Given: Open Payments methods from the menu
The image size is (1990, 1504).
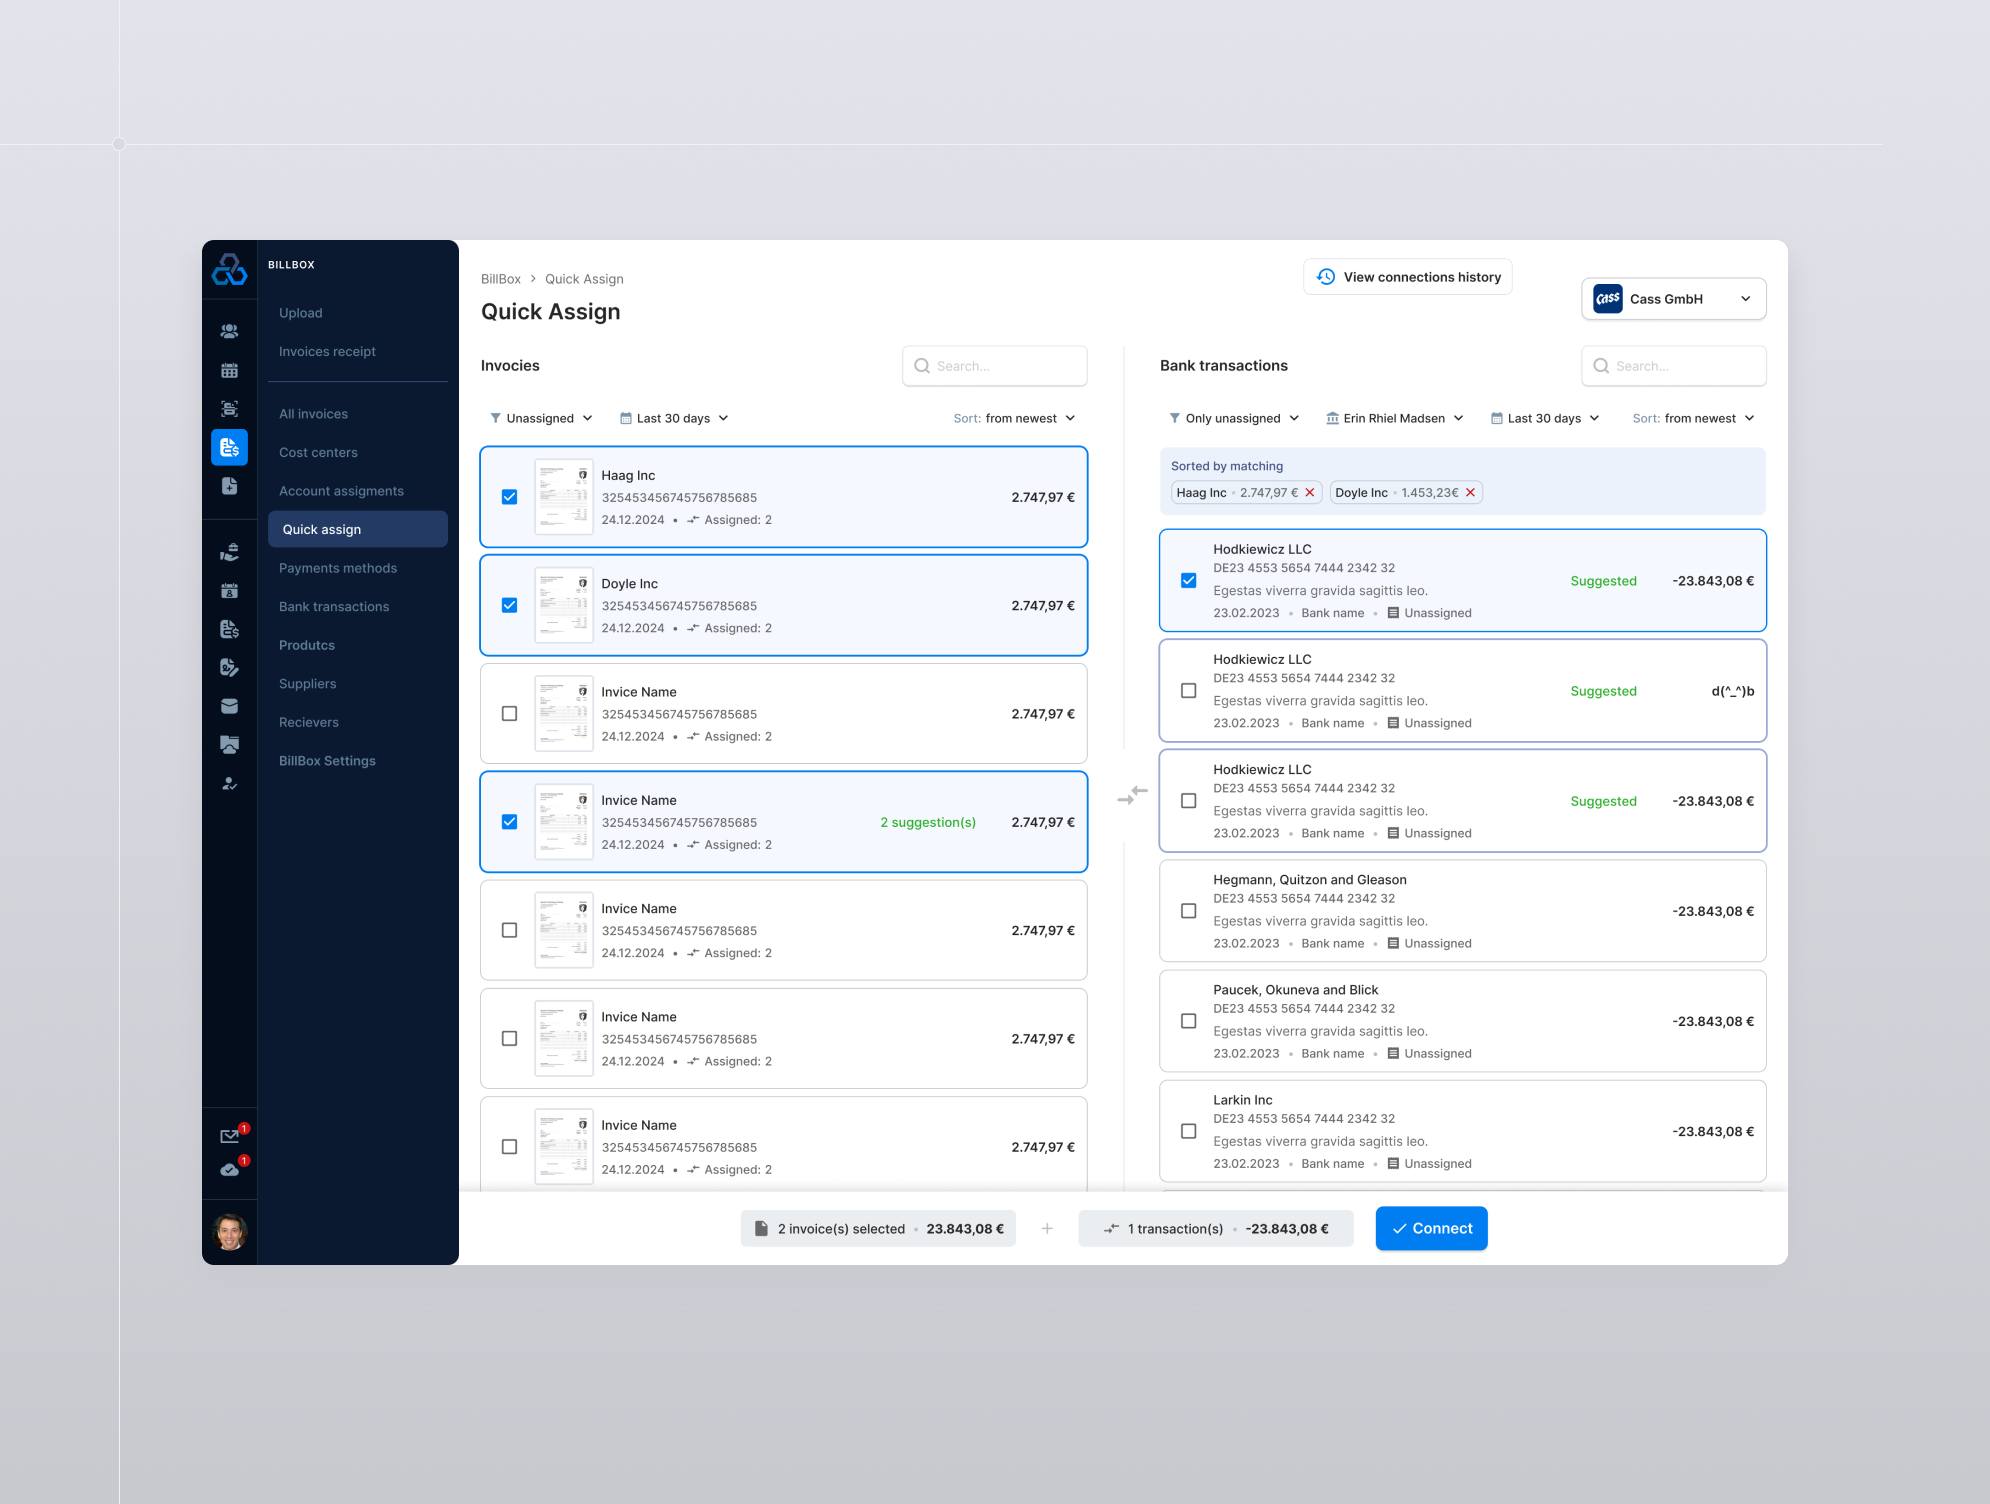Looking at the screenshot, I should coord(337,567).
